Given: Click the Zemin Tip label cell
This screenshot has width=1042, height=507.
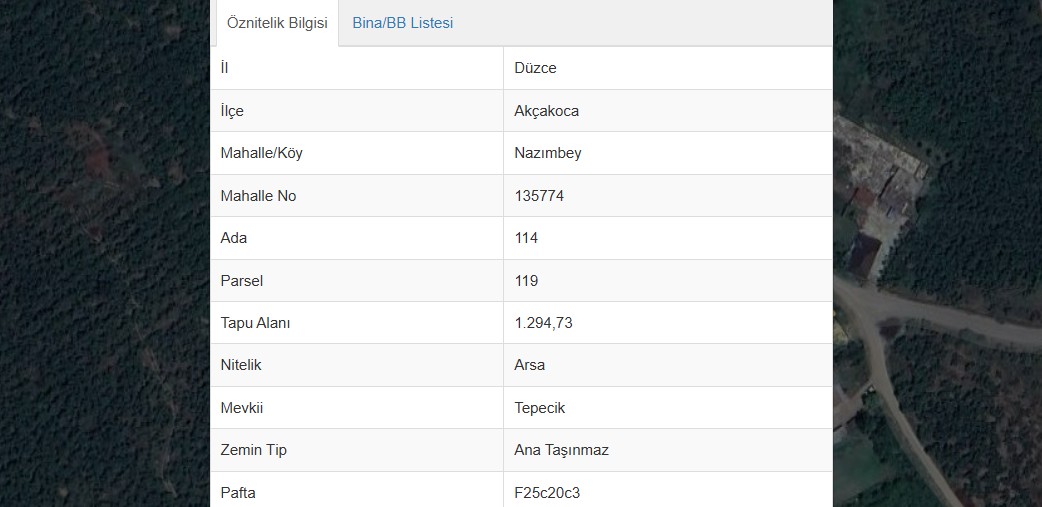Looking at the screenshot, I should click(x=357, y=450).
